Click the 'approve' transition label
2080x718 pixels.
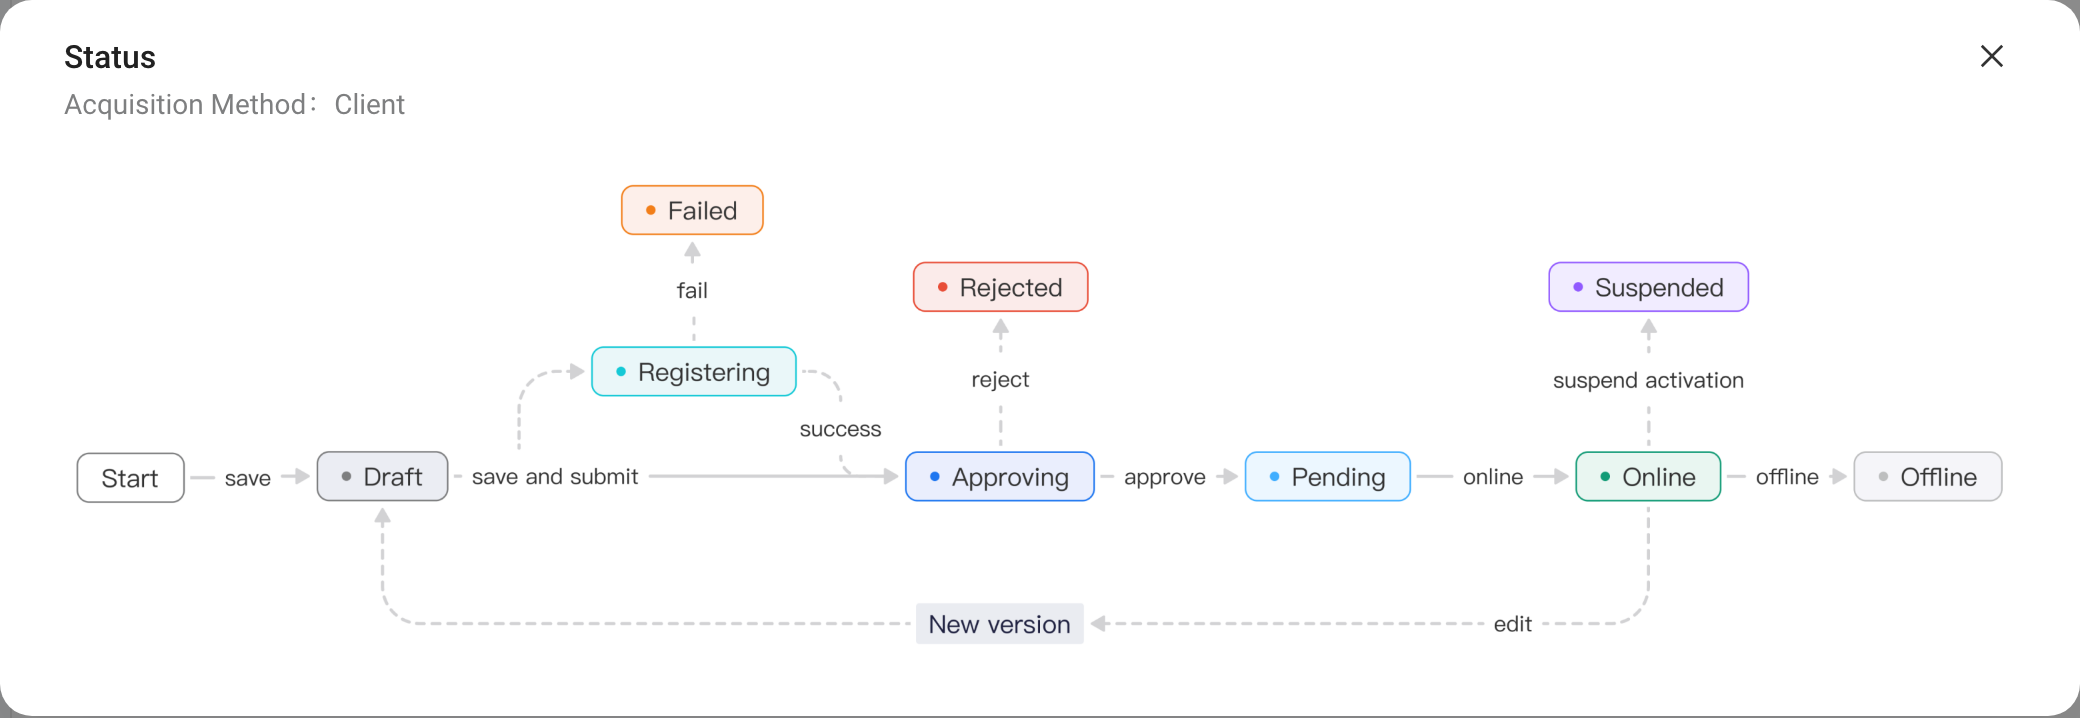(x=1165, y=477)
